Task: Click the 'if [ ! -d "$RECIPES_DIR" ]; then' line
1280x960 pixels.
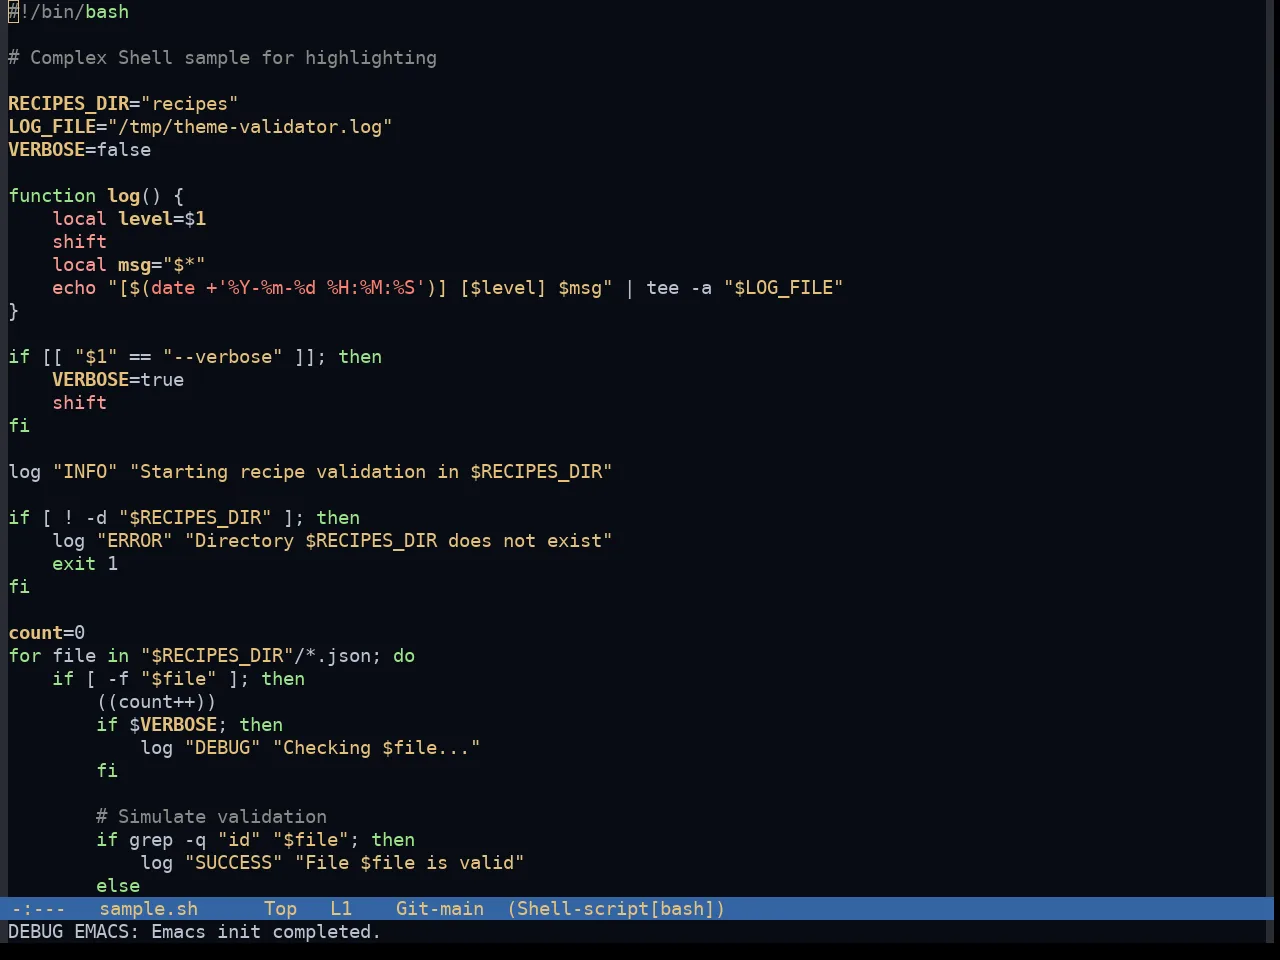Action: click(184, 518)
